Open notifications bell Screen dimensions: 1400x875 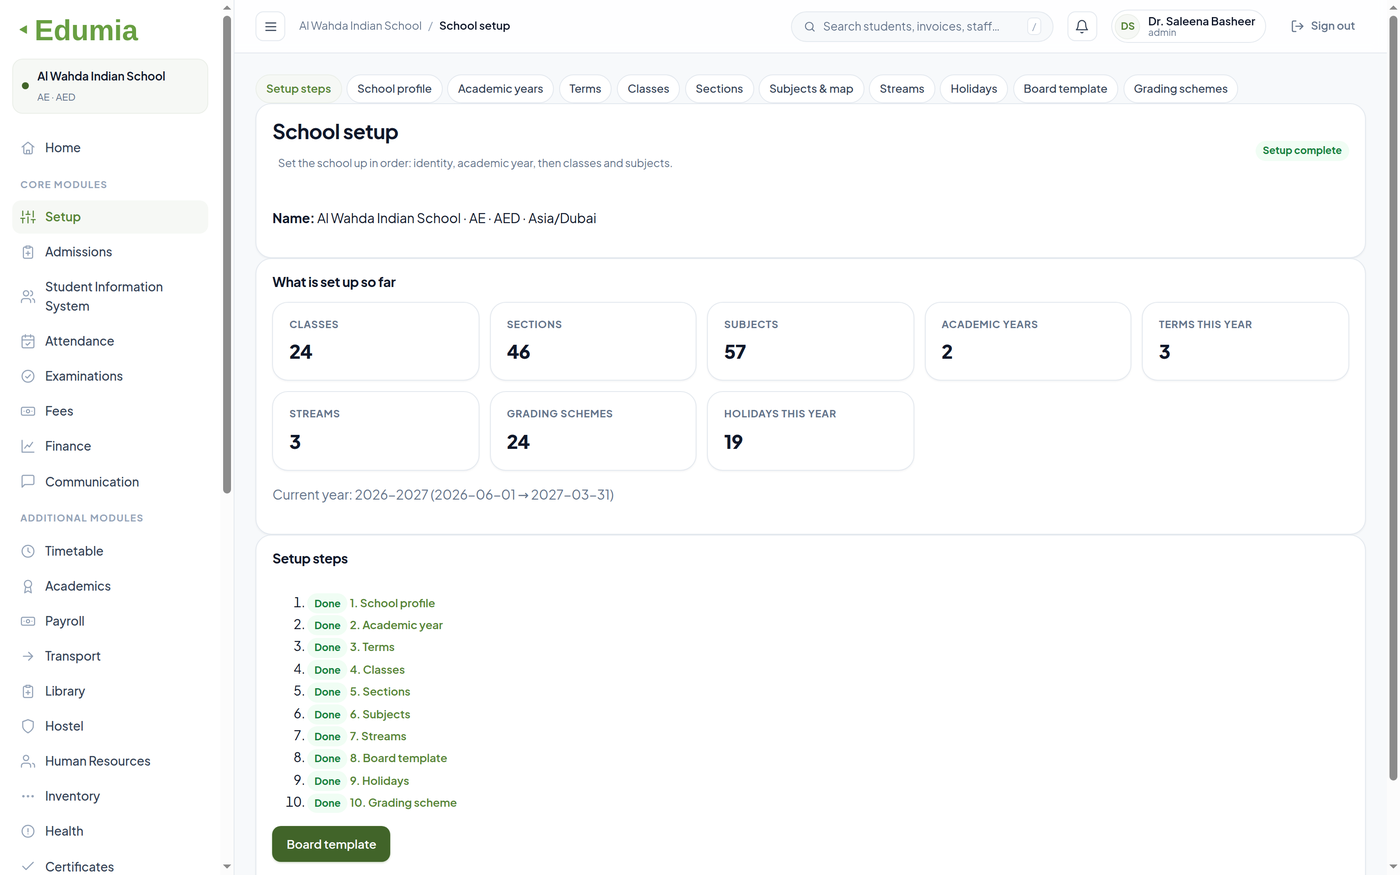tap(1082, 26)
